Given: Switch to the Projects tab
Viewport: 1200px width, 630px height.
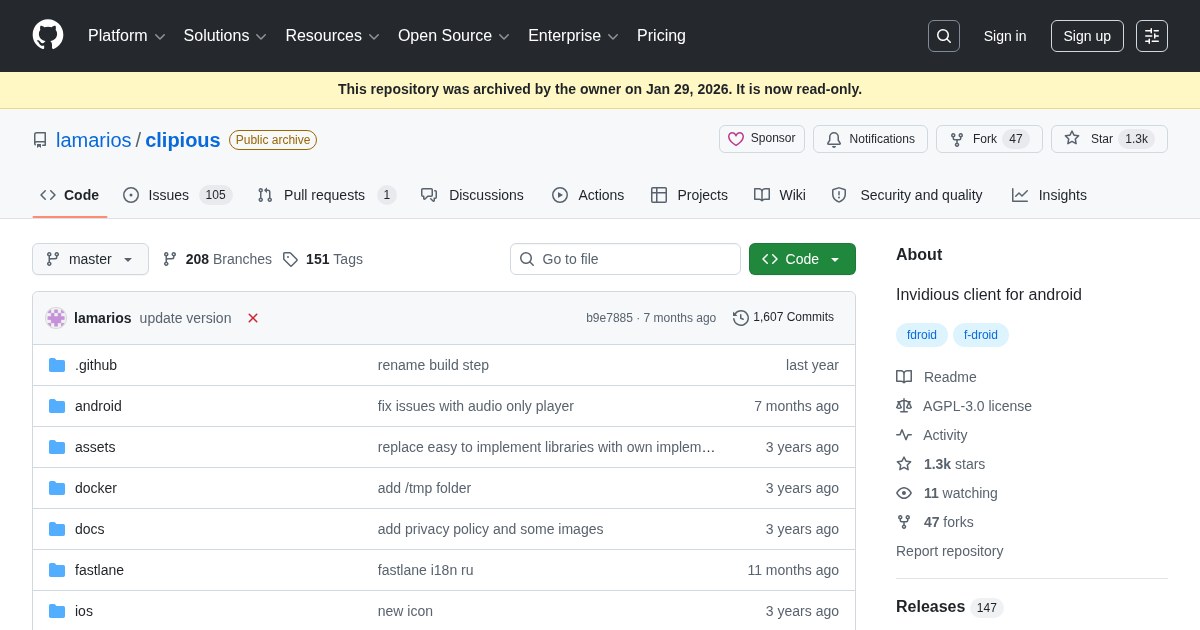Looking at the screenshot, I should [x=689, y=195].
